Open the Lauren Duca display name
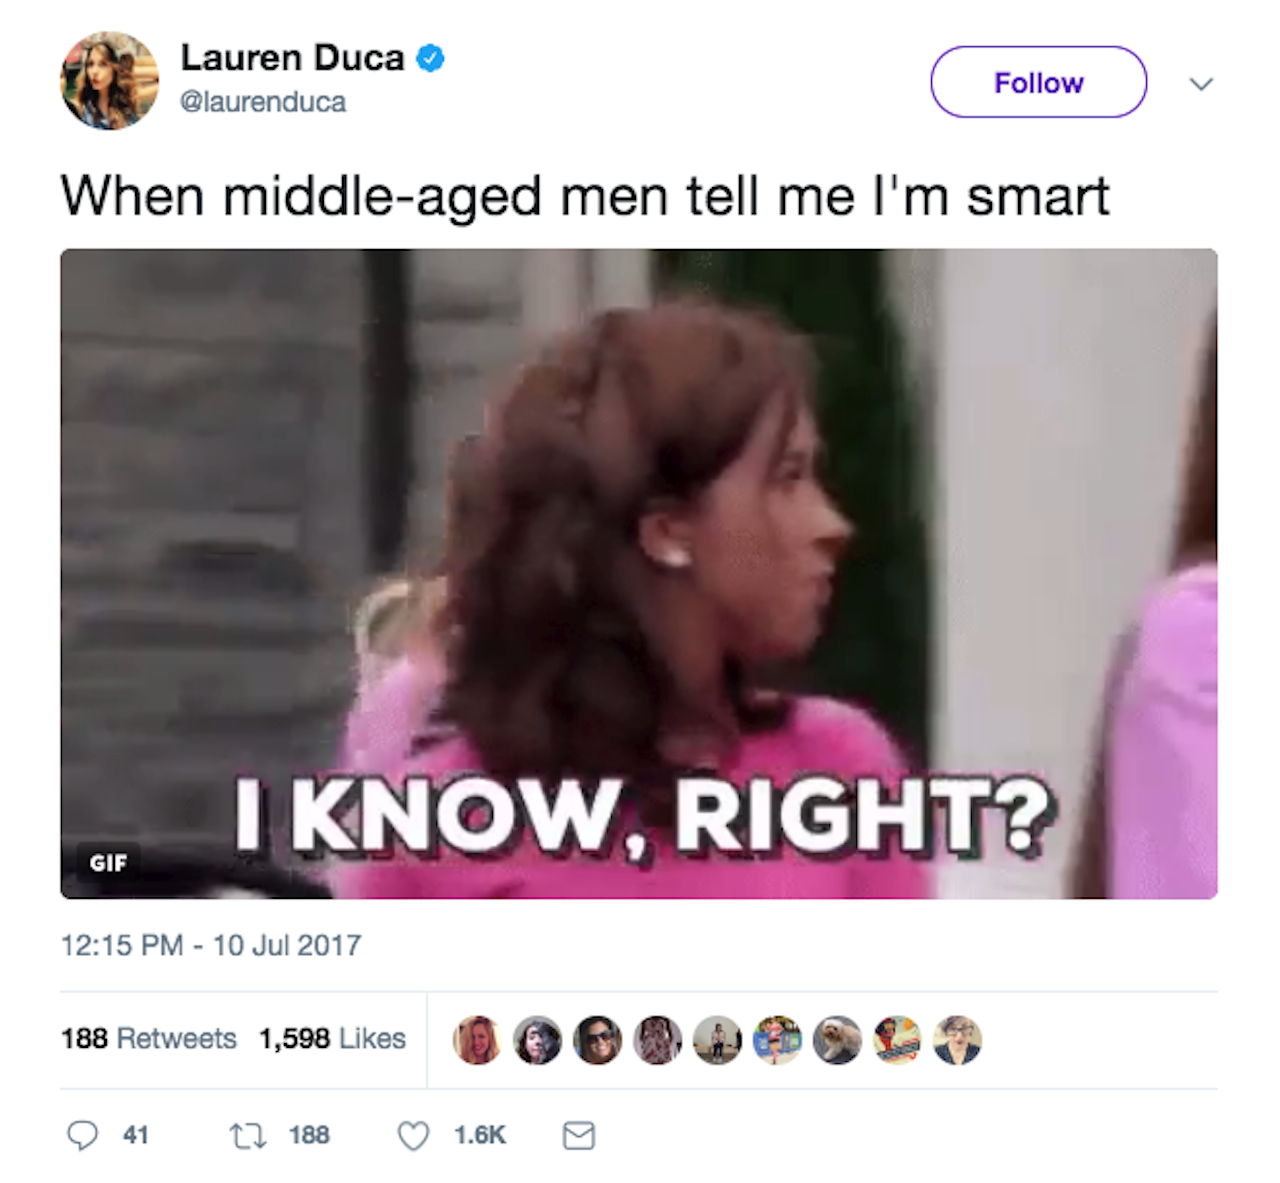The image size is (1280, 1183). point(292,58)
